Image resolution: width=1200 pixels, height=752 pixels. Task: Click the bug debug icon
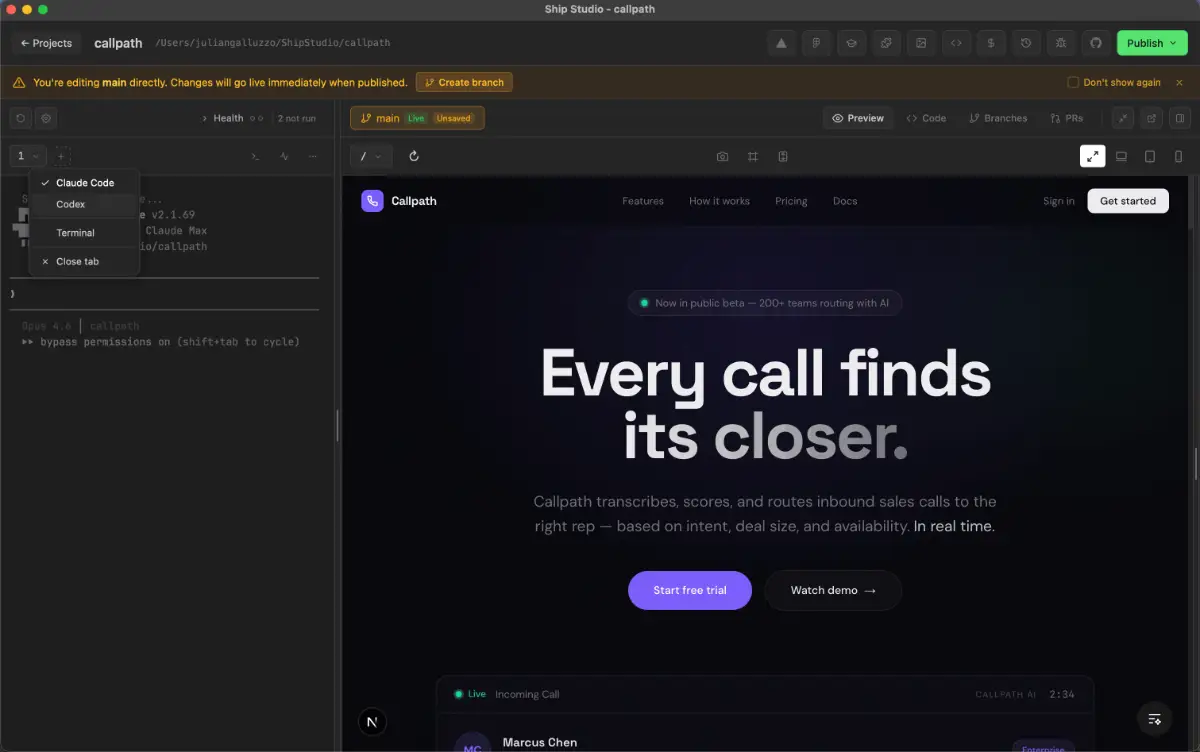pyautogui.click(x=1061, y=43)
